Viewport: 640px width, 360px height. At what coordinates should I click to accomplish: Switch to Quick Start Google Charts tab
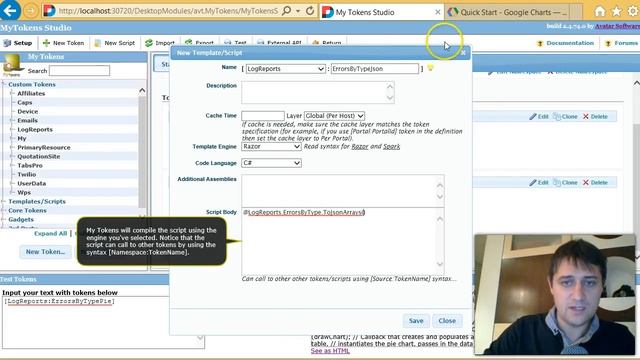click(508, 12)
